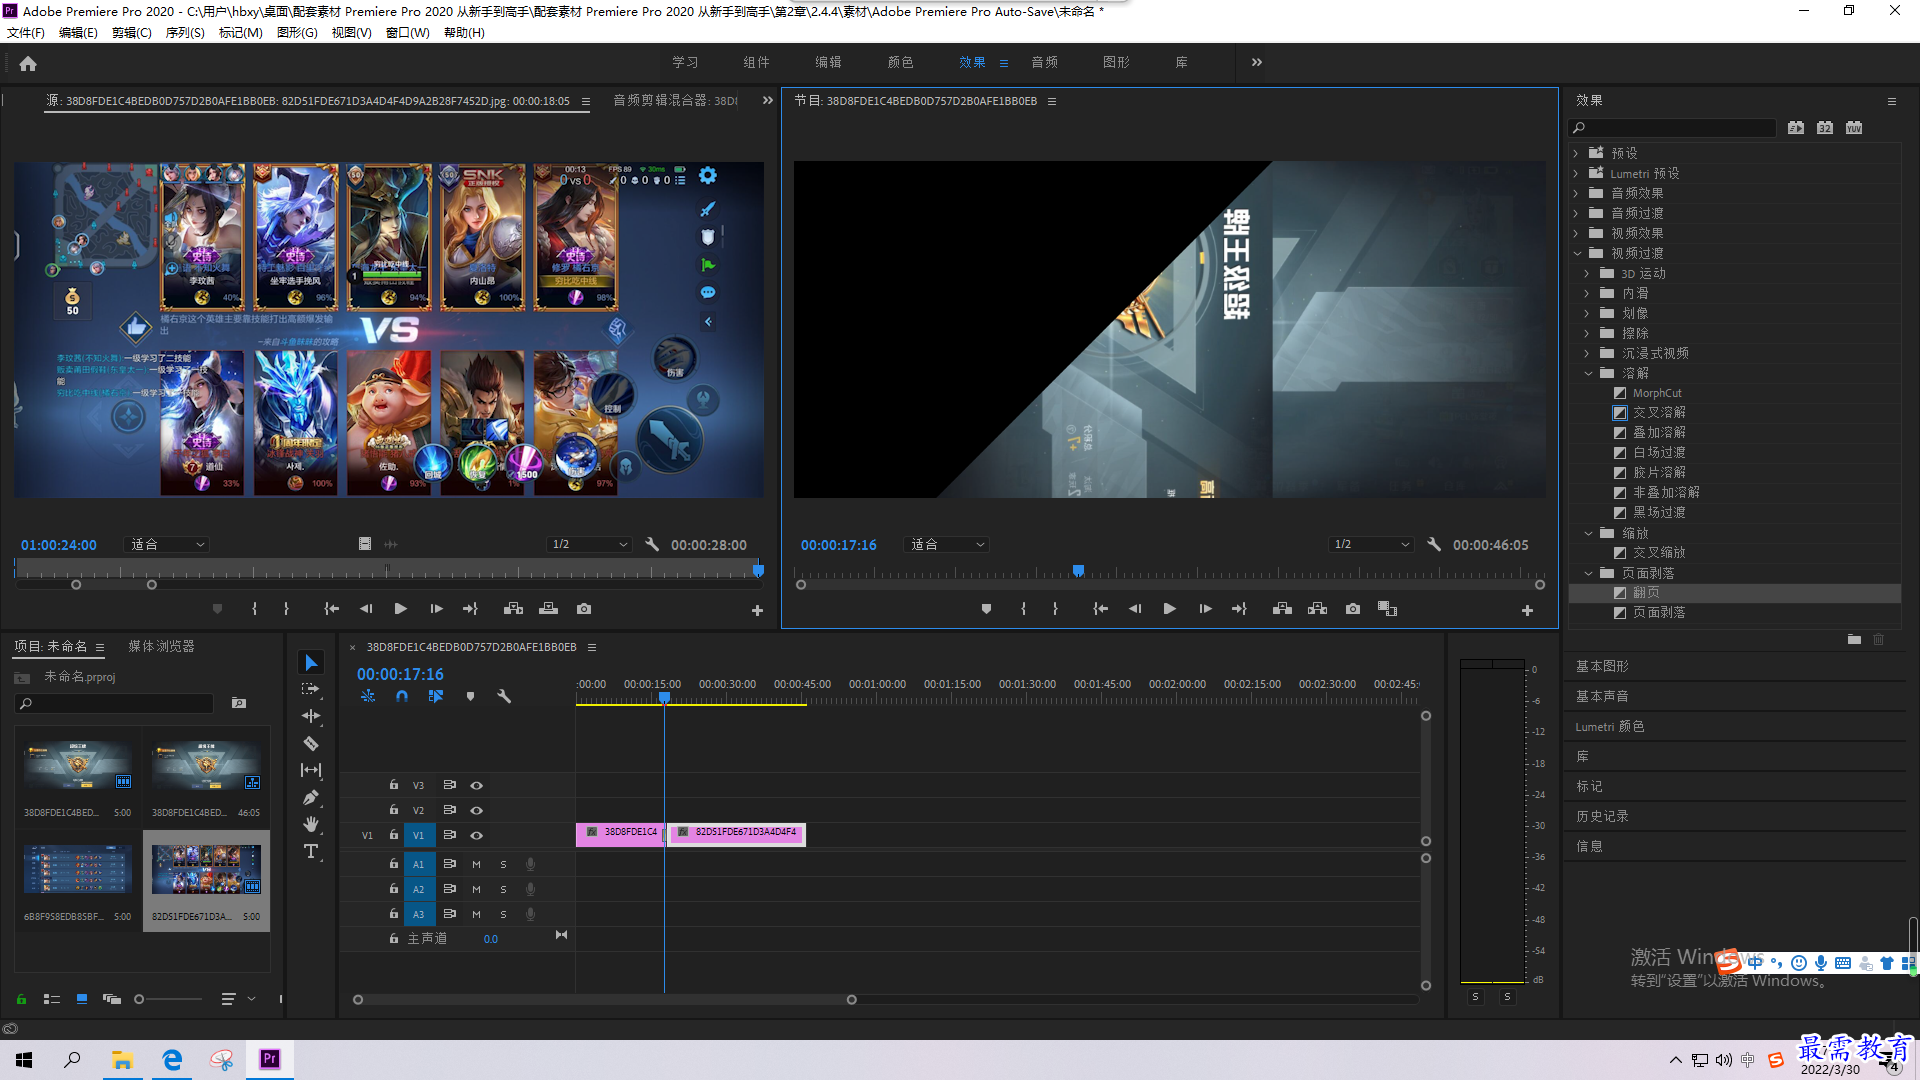This screenshot has width=1920, height=1080.
Task: Select 82D51FDE671D3A4D4F4 clip on timeline
Action: [738, 833]
